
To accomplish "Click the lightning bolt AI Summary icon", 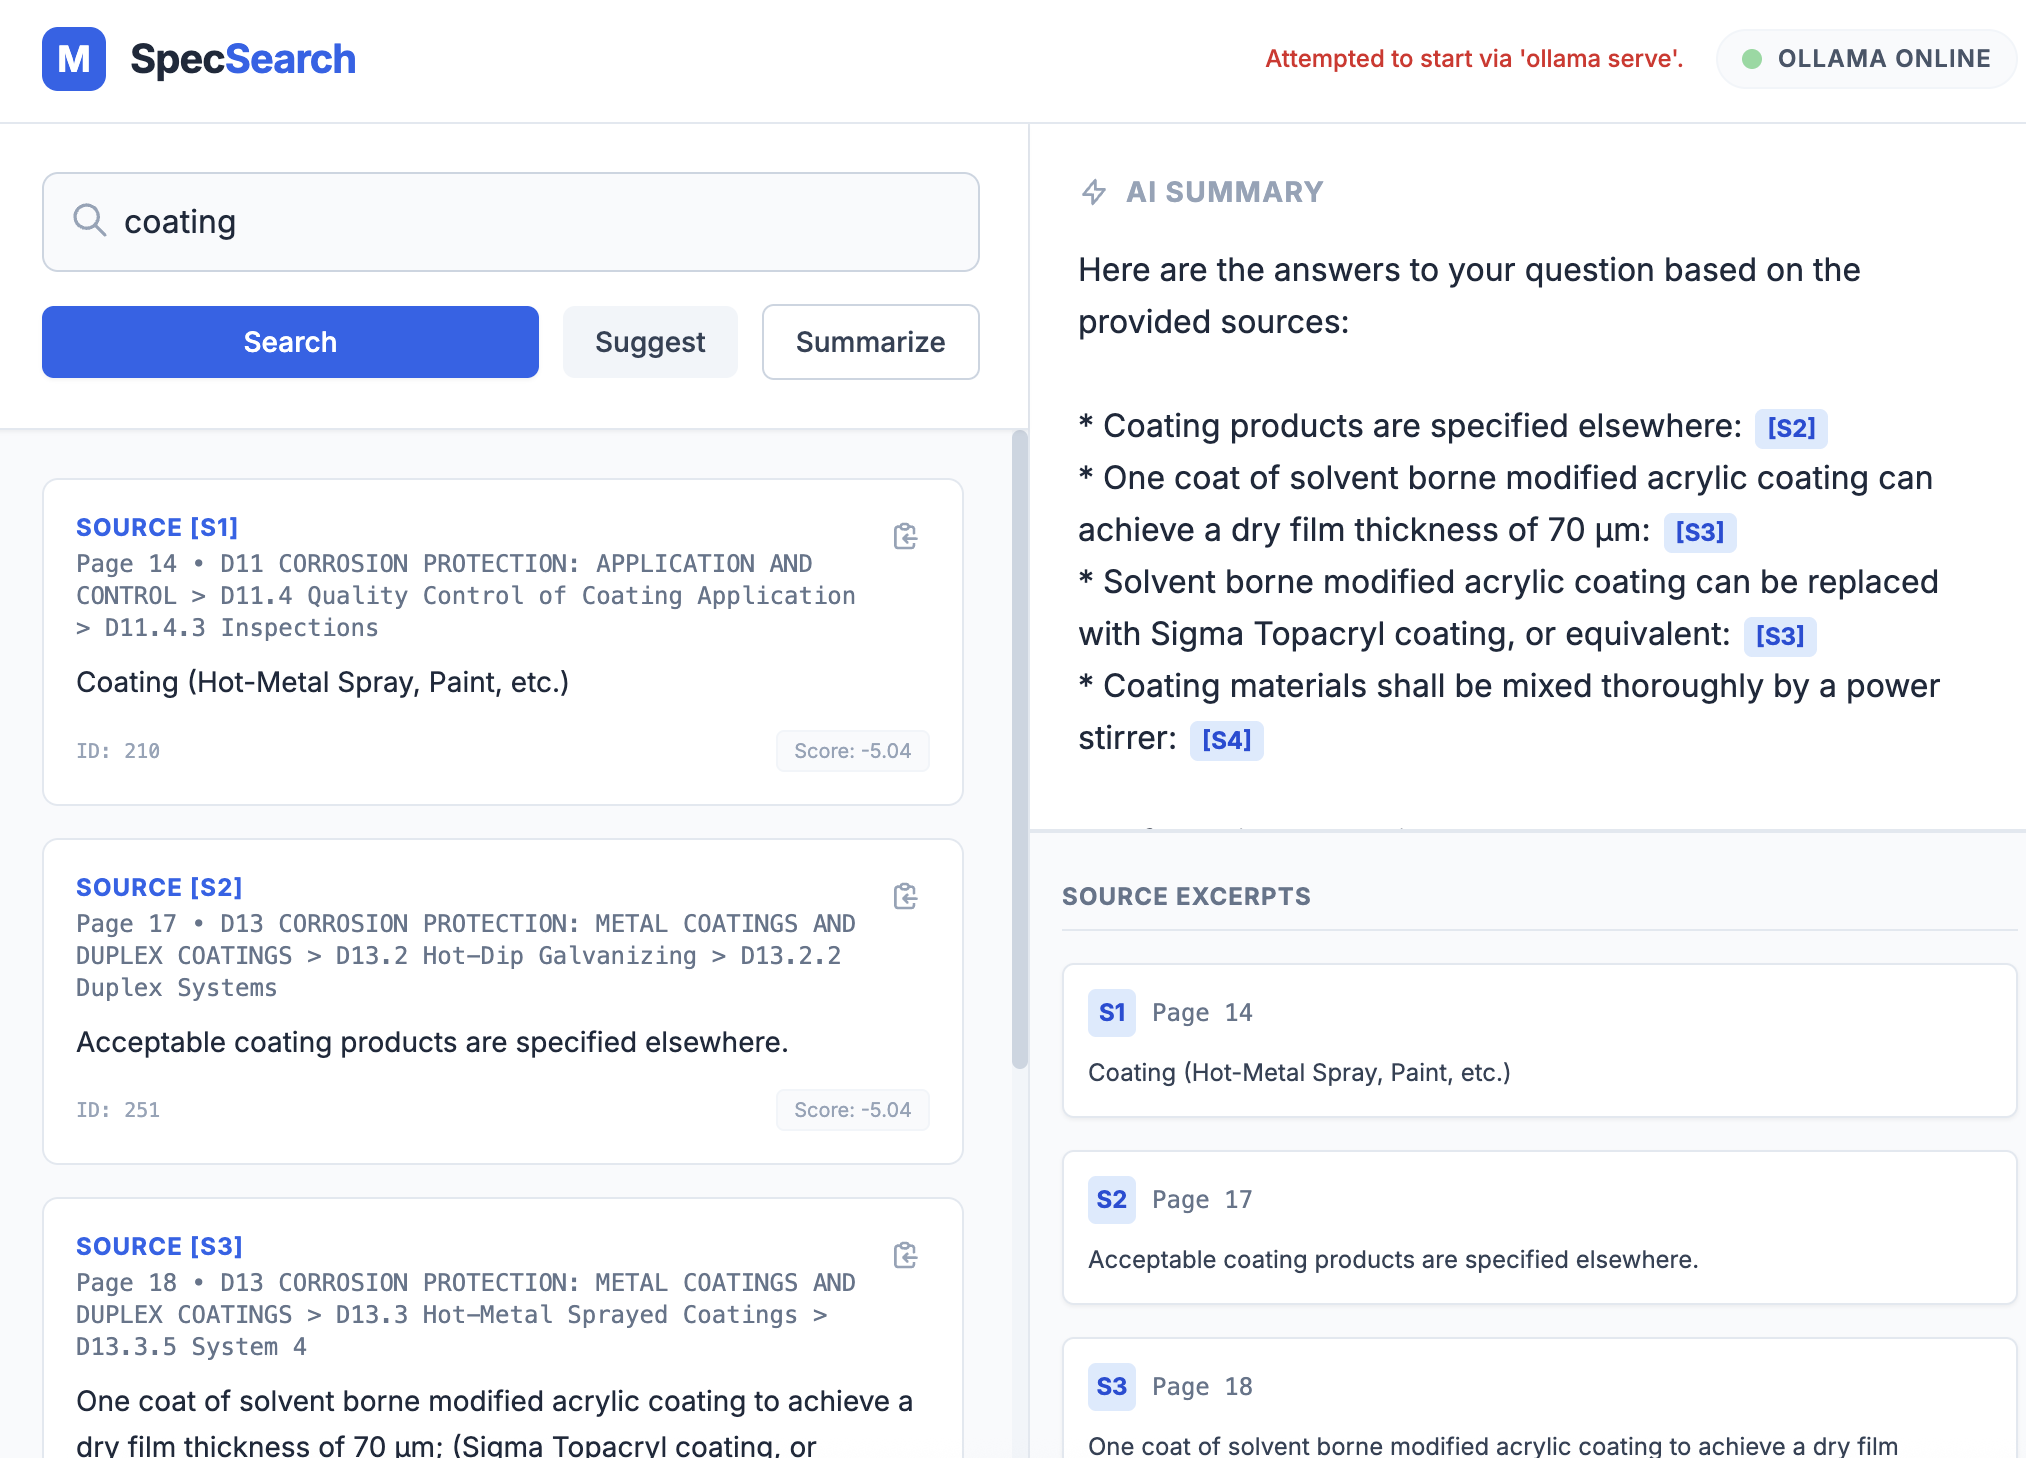I will tap(1094, 192).
